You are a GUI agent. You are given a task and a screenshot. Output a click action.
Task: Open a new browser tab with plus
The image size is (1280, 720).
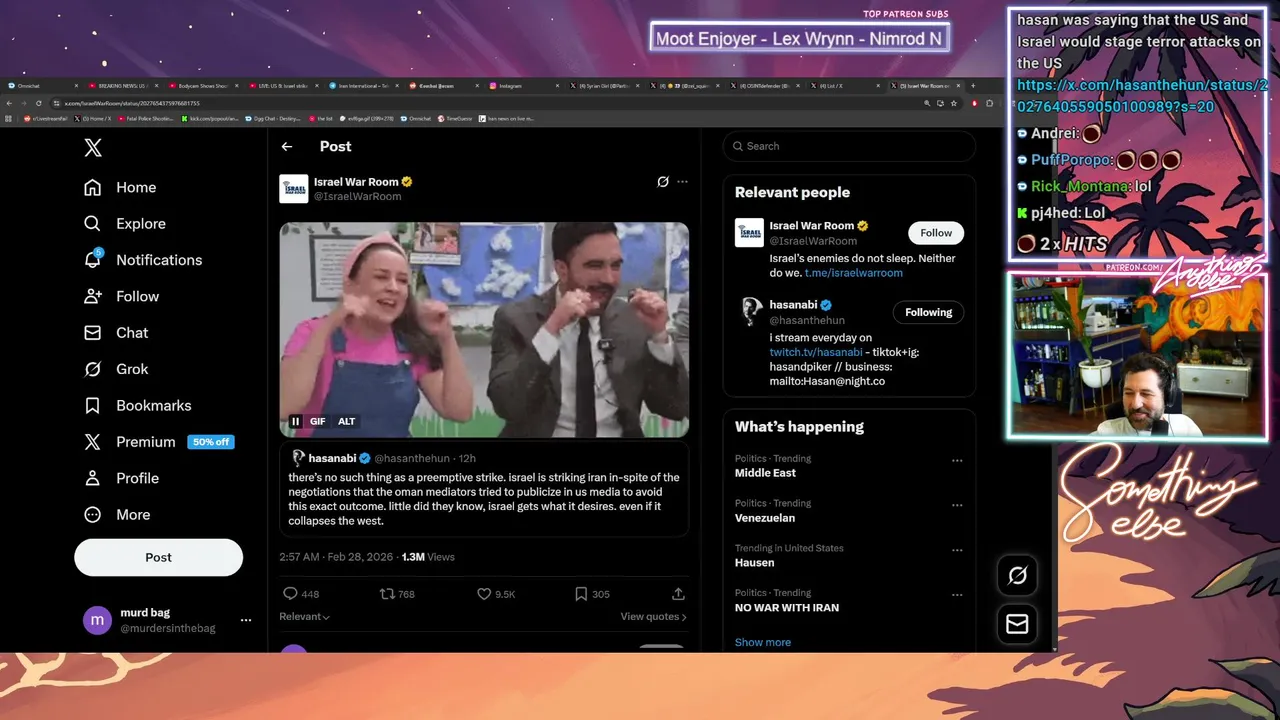tap(974, 86)
